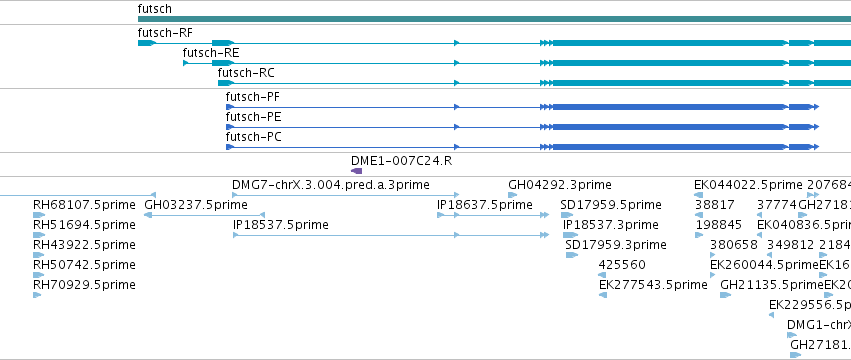The height and width of the screenshot is (360, 851).
Task: Select the purple DME1-007C24.R feature
Action: [x=357, y=171]
